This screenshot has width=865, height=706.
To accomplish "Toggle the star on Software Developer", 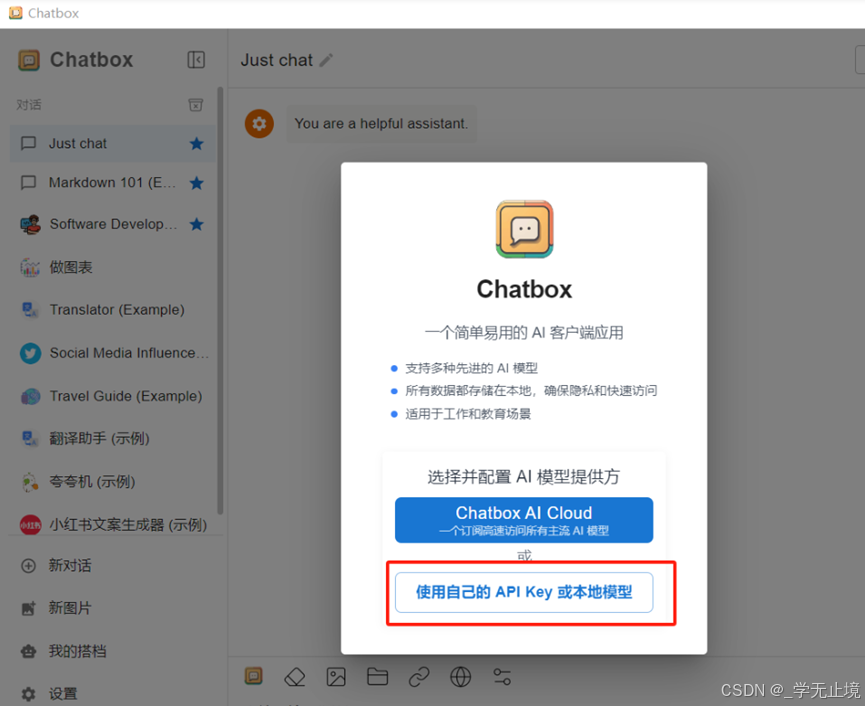I will (196, 224).
